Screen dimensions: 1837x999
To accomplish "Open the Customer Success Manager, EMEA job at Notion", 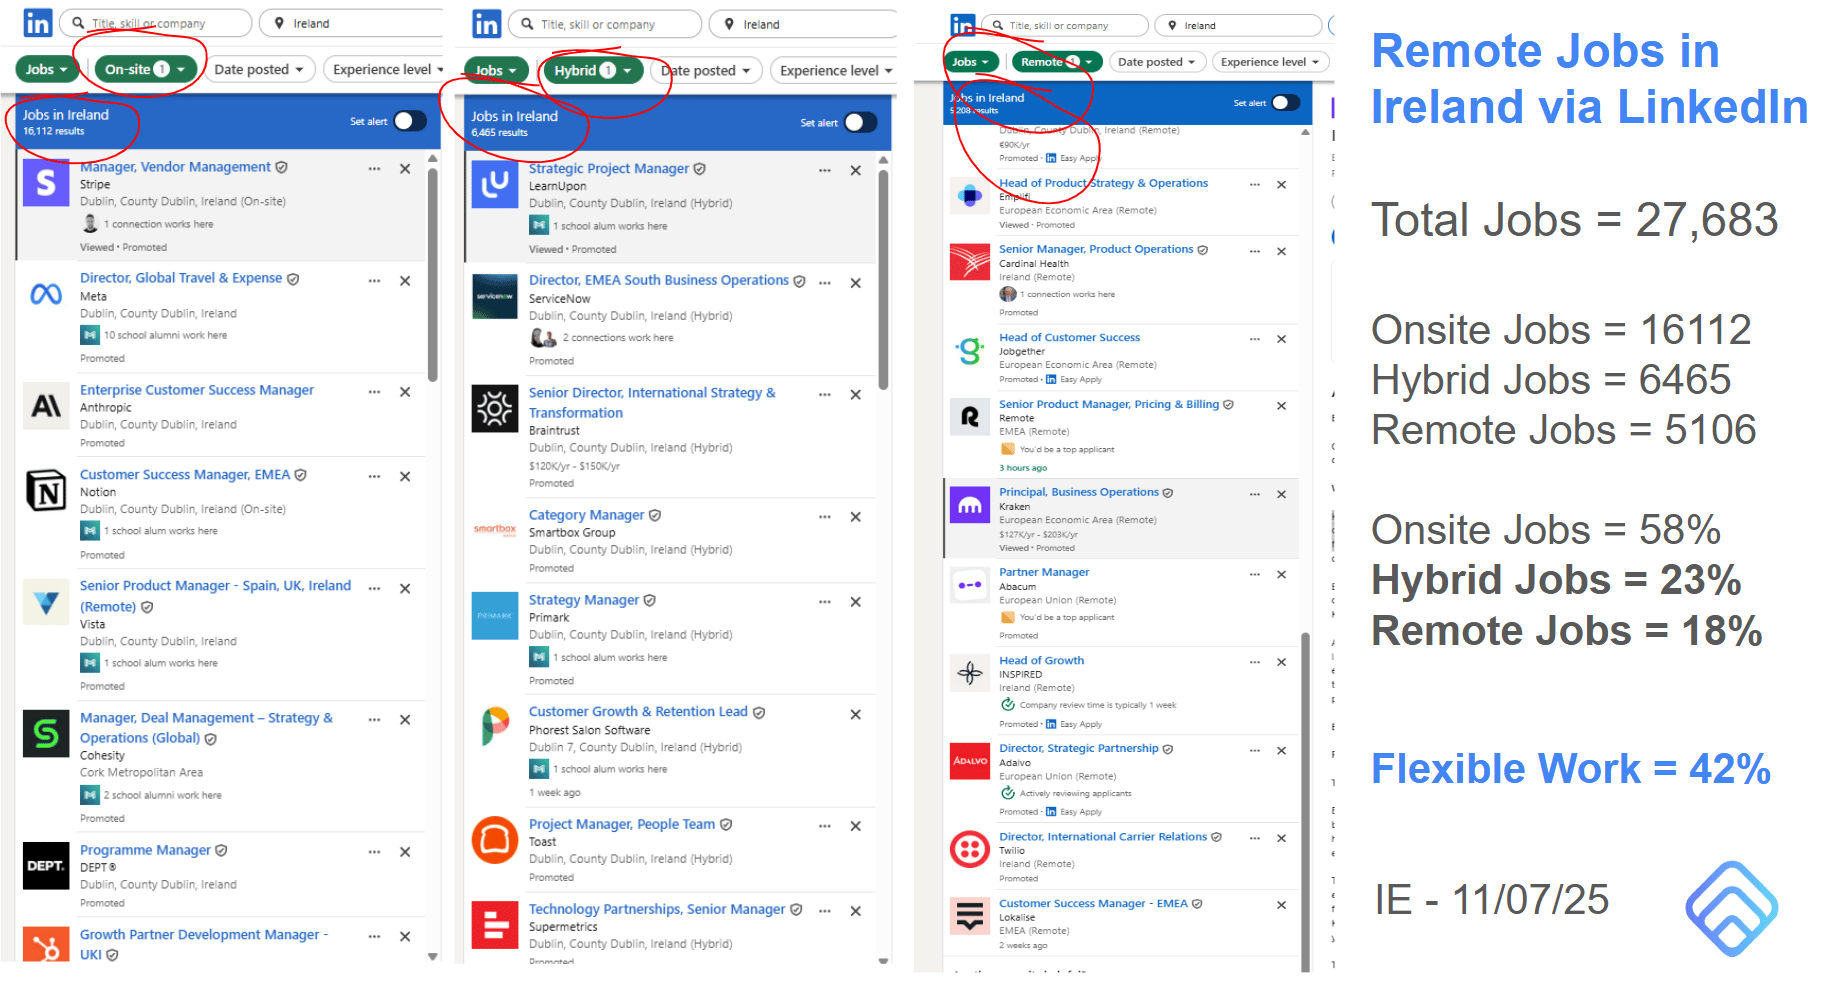I will 185,474.
